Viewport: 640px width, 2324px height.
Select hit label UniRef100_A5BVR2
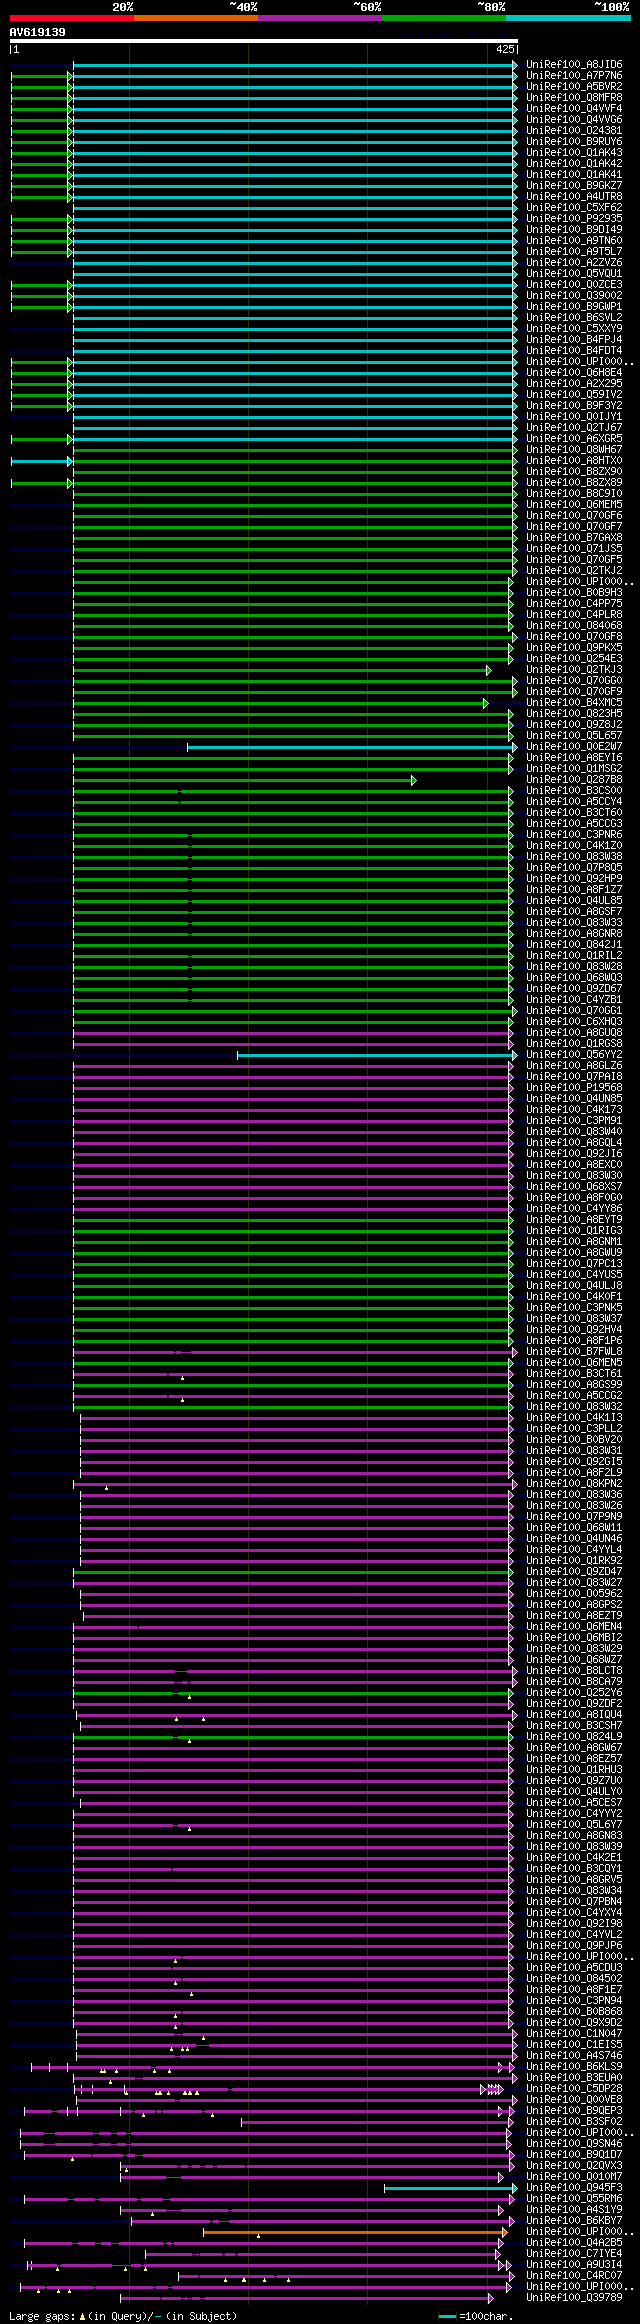[x=574, y=87]
